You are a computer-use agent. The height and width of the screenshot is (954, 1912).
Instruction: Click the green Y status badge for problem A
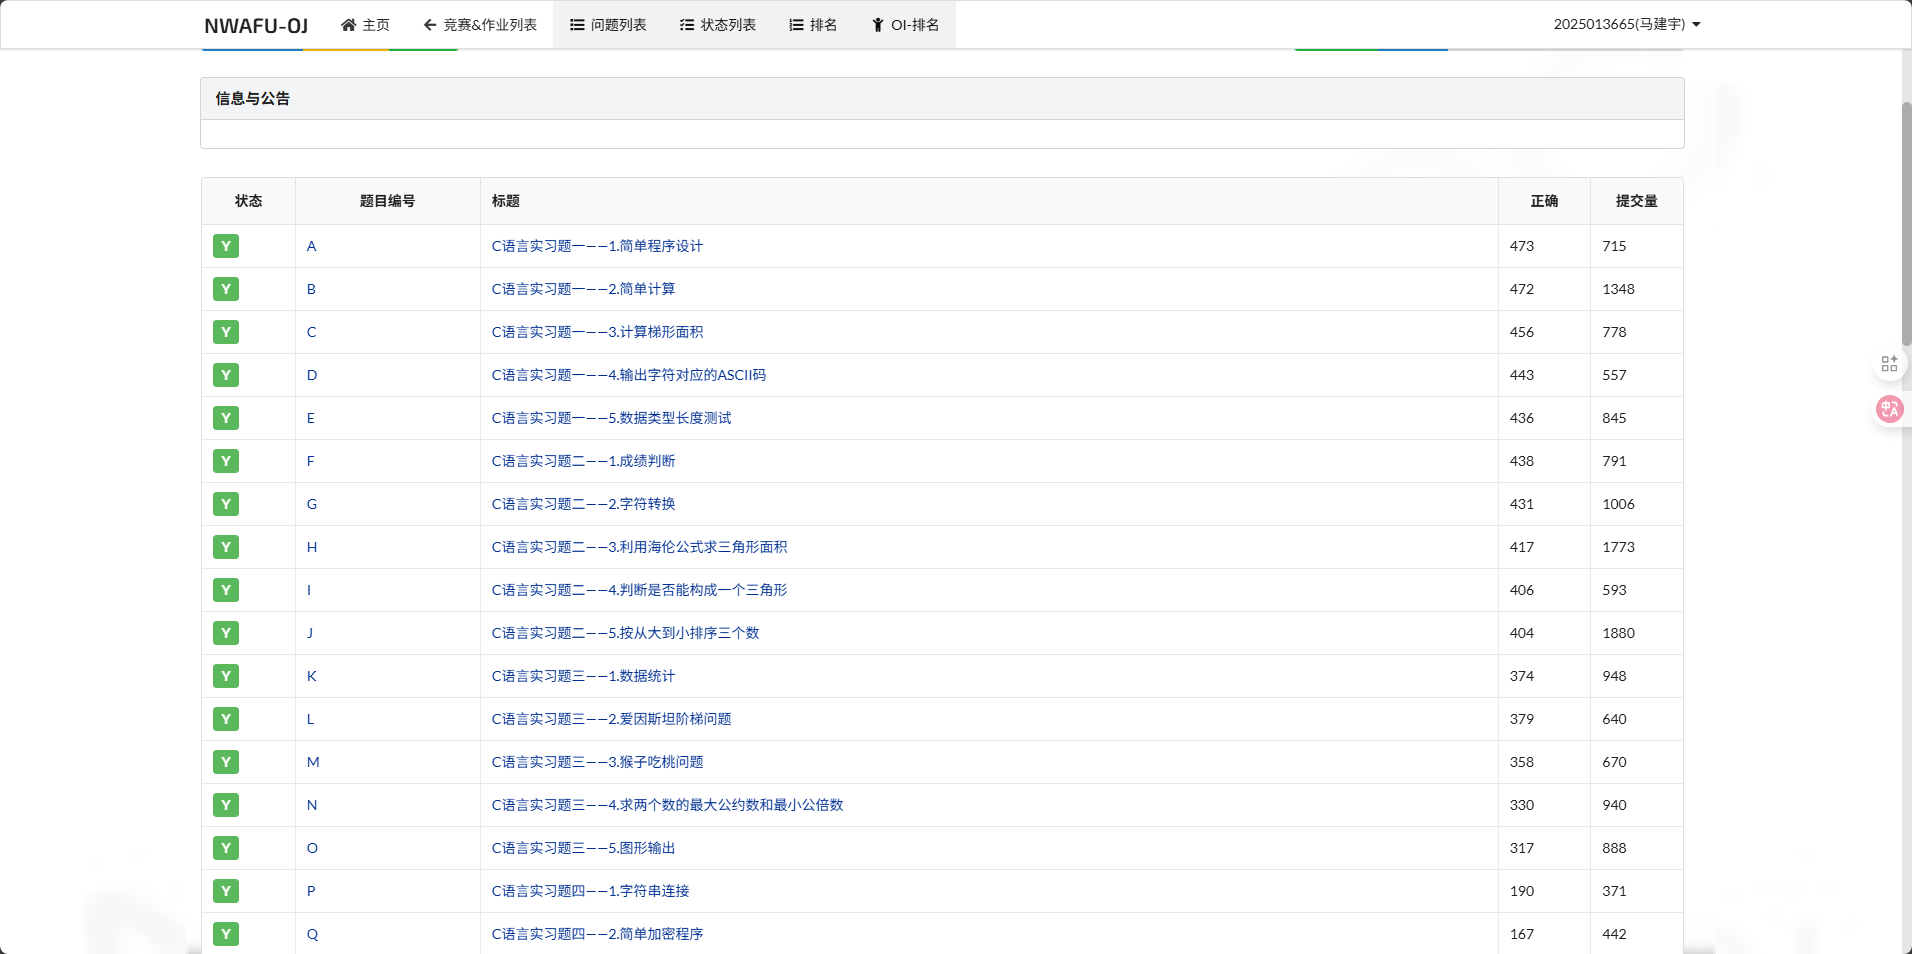click(x=226, y=246)
